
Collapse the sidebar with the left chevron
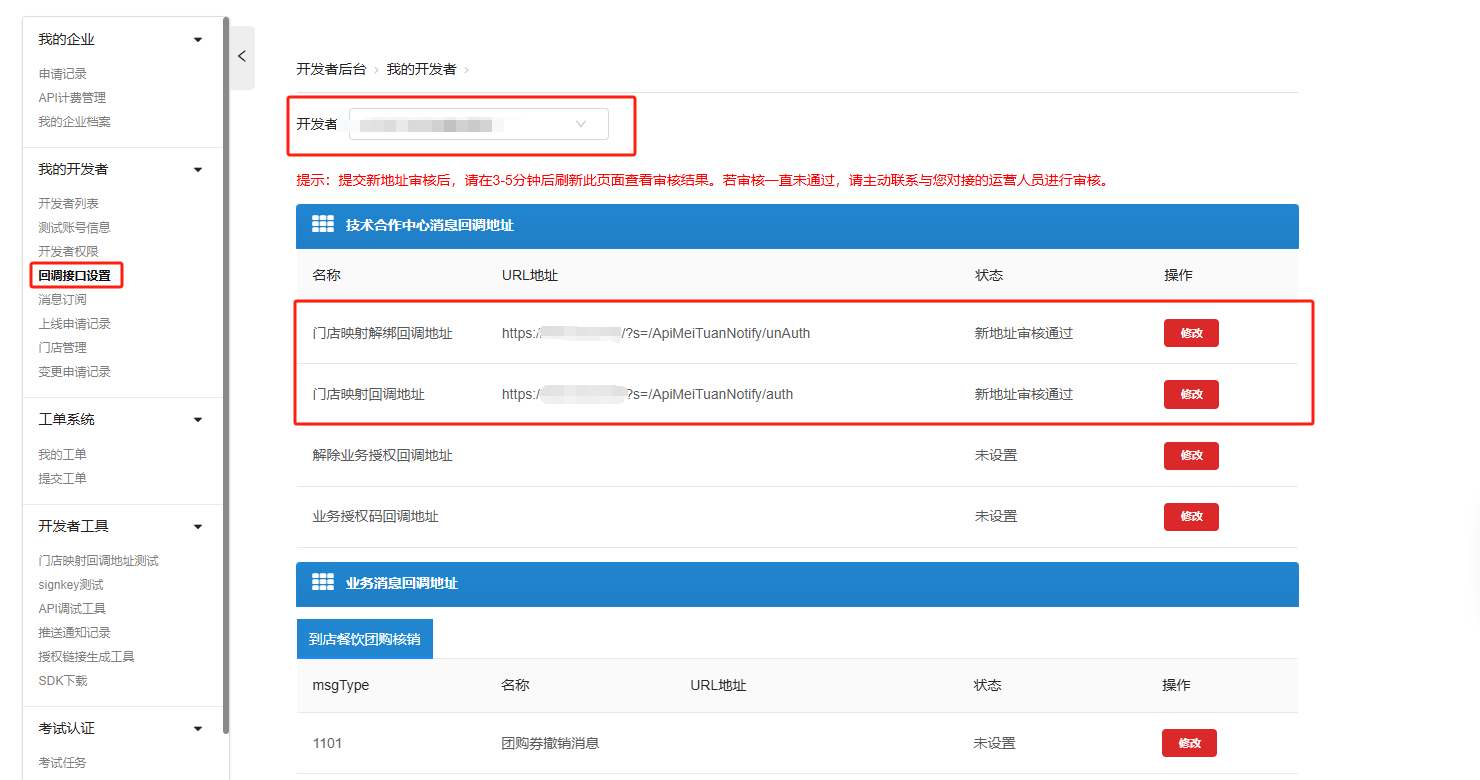[241, 57]
